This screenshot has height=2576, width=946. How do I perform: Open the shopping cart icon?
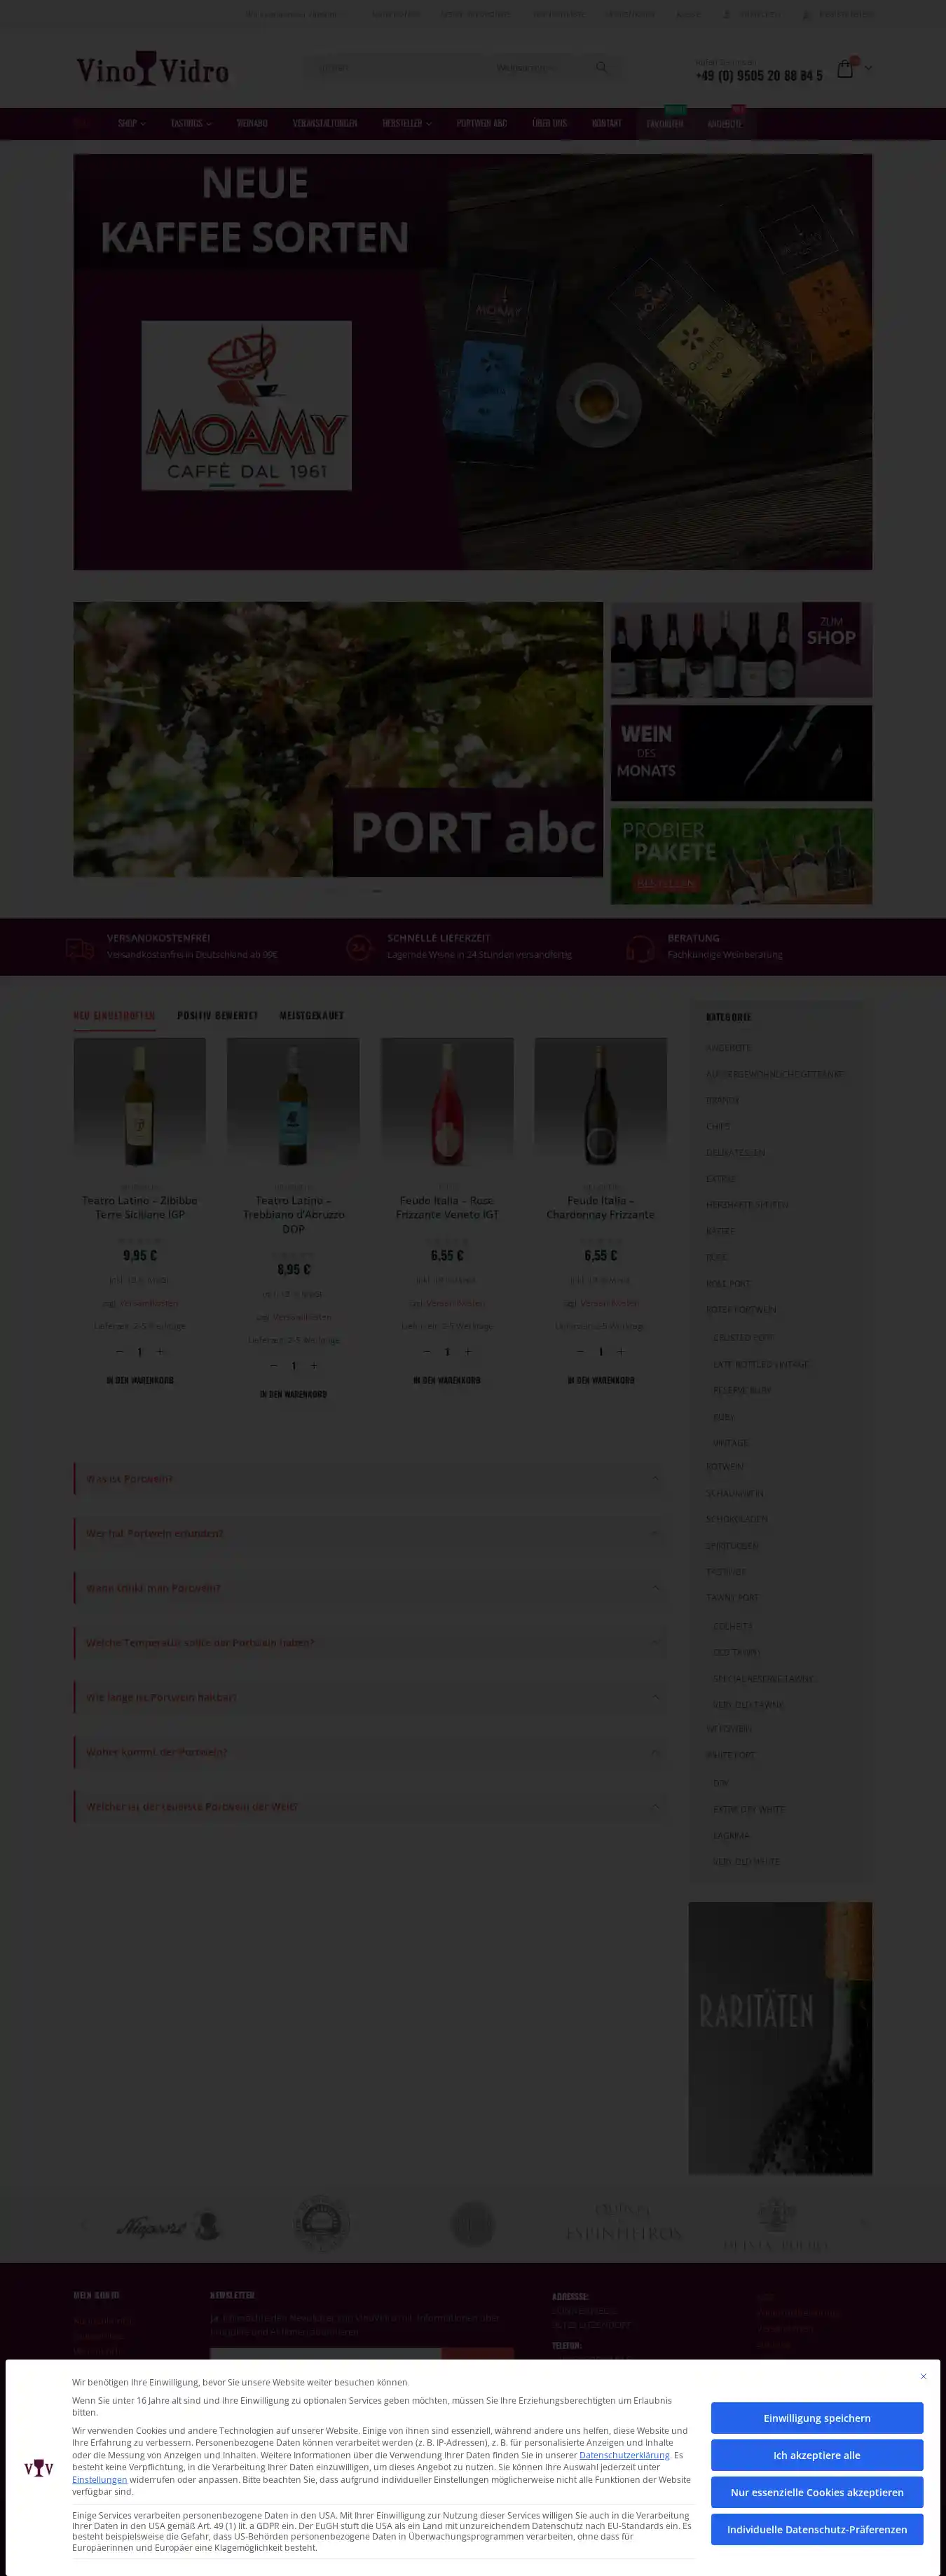(845, 68)
